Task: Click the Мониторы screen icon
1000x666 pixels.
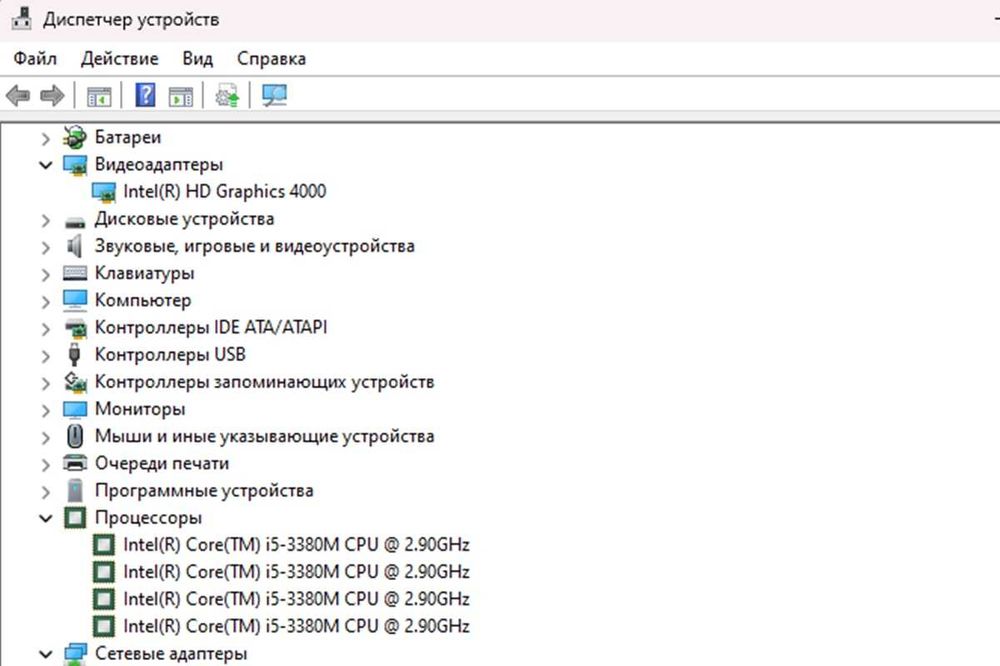Action: (75, 409)
